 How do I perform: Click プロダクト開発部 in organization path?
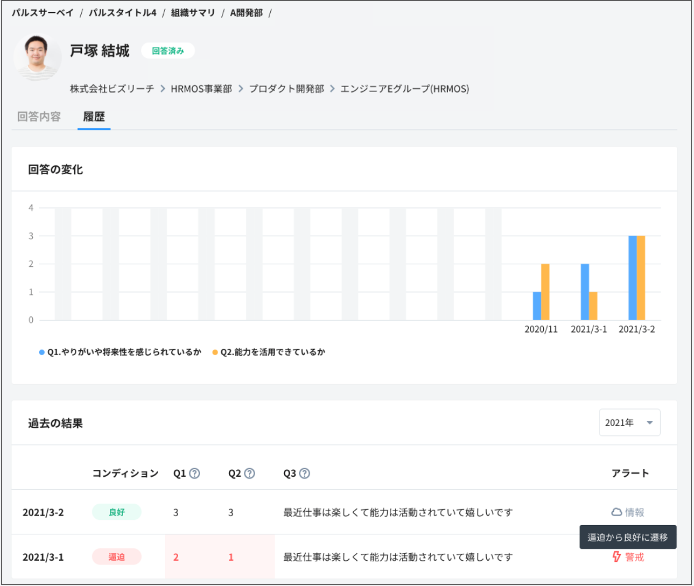point(287,89)
